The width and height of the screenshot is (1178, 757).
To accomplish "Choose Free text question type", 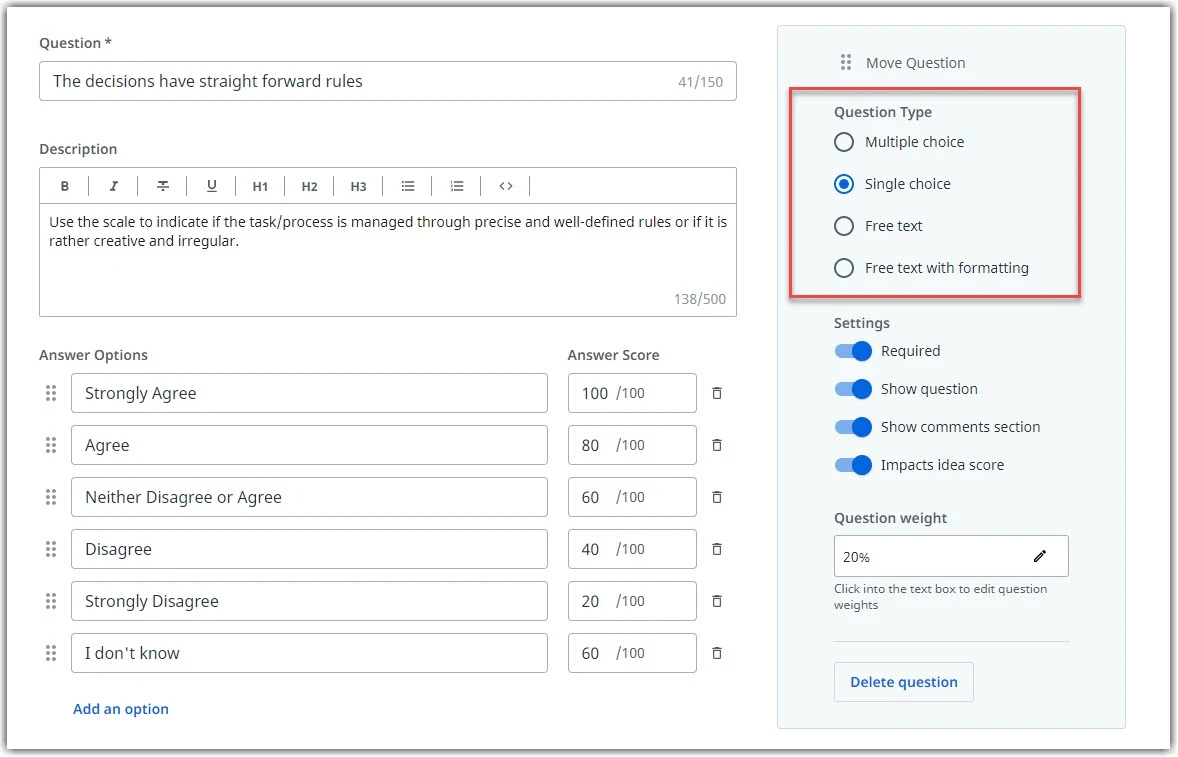I will coord(844,226).
